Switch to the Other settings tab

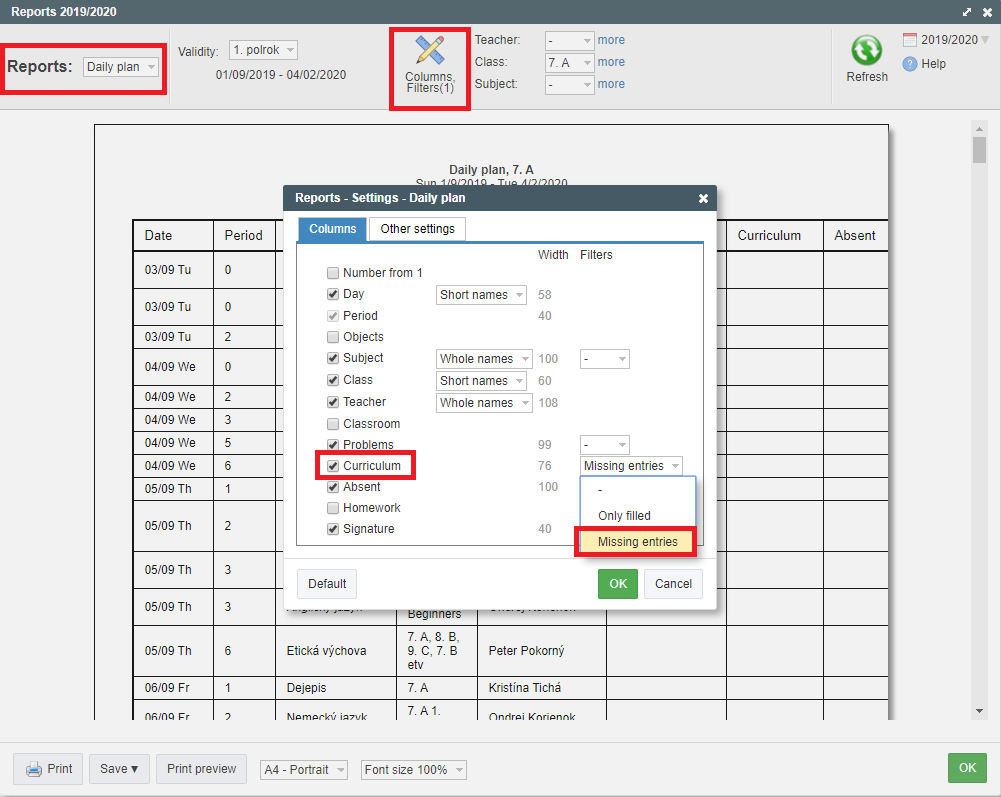pyautogui.click(x=417, y=229)
